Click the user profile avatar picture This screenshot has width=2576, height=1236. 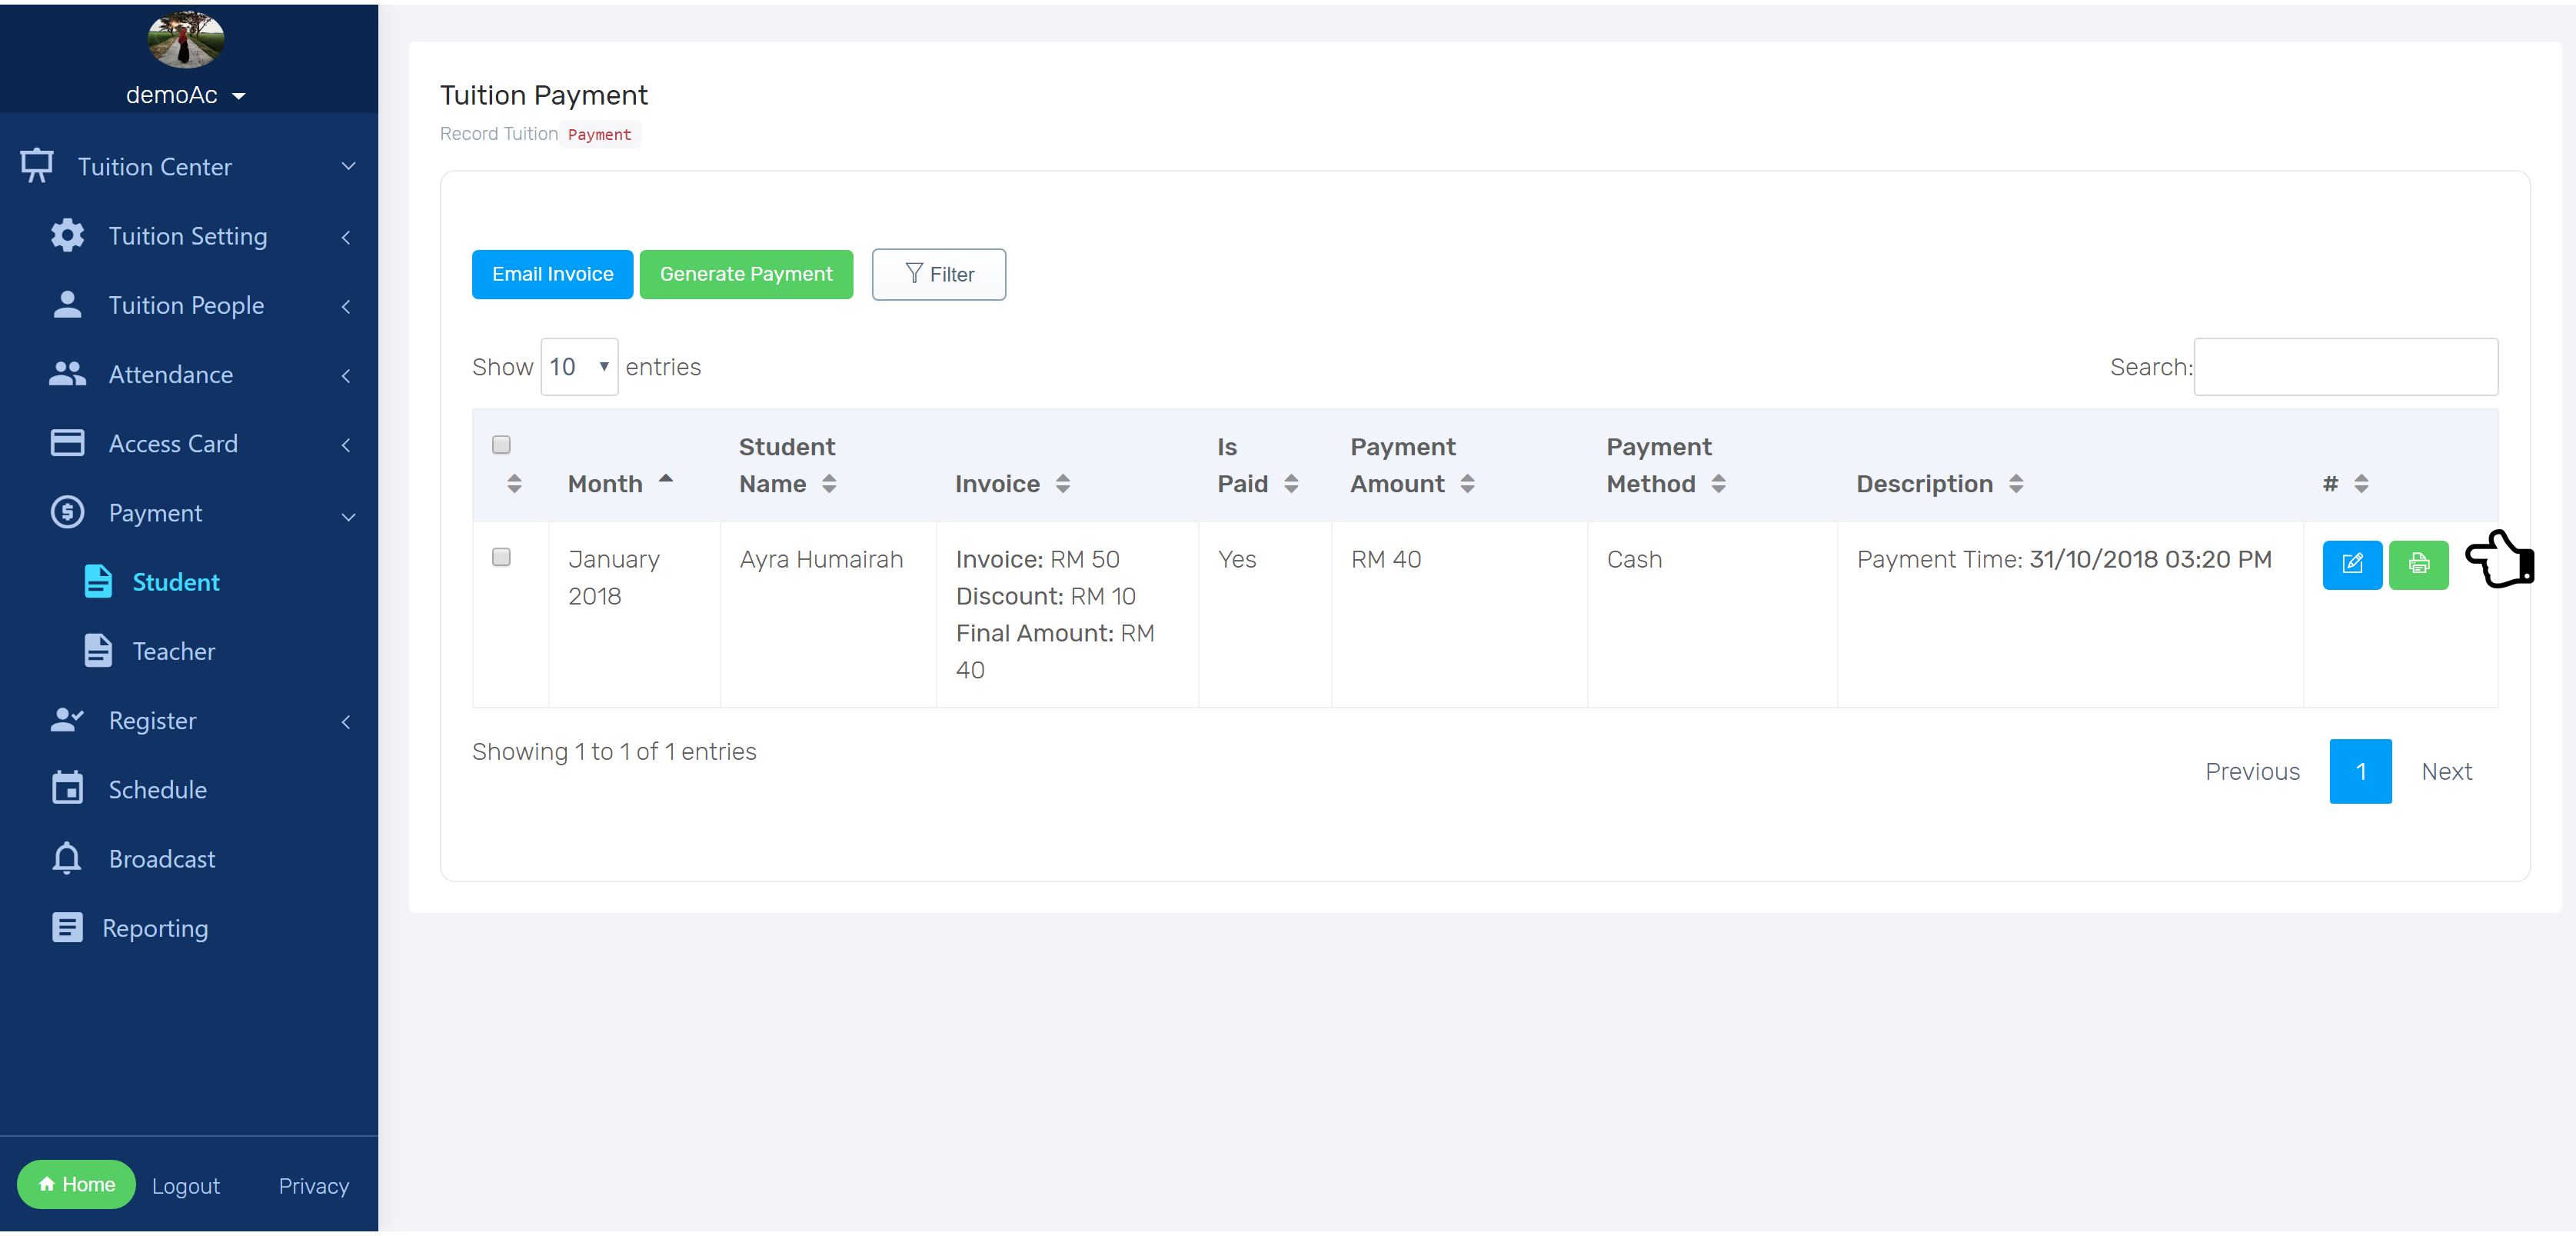(x=185, y=40)
